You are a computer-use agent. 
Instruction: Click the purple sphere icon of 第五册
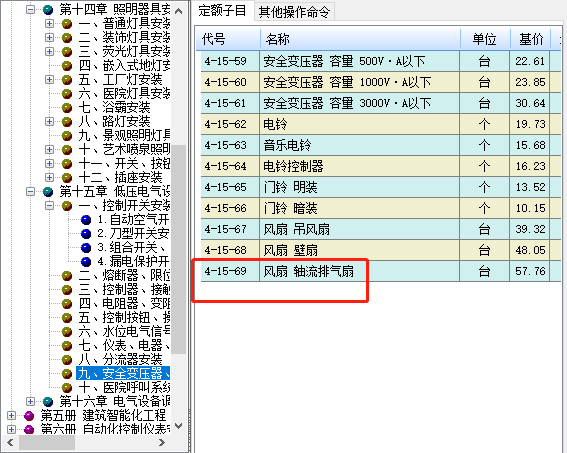coord(29,416)
